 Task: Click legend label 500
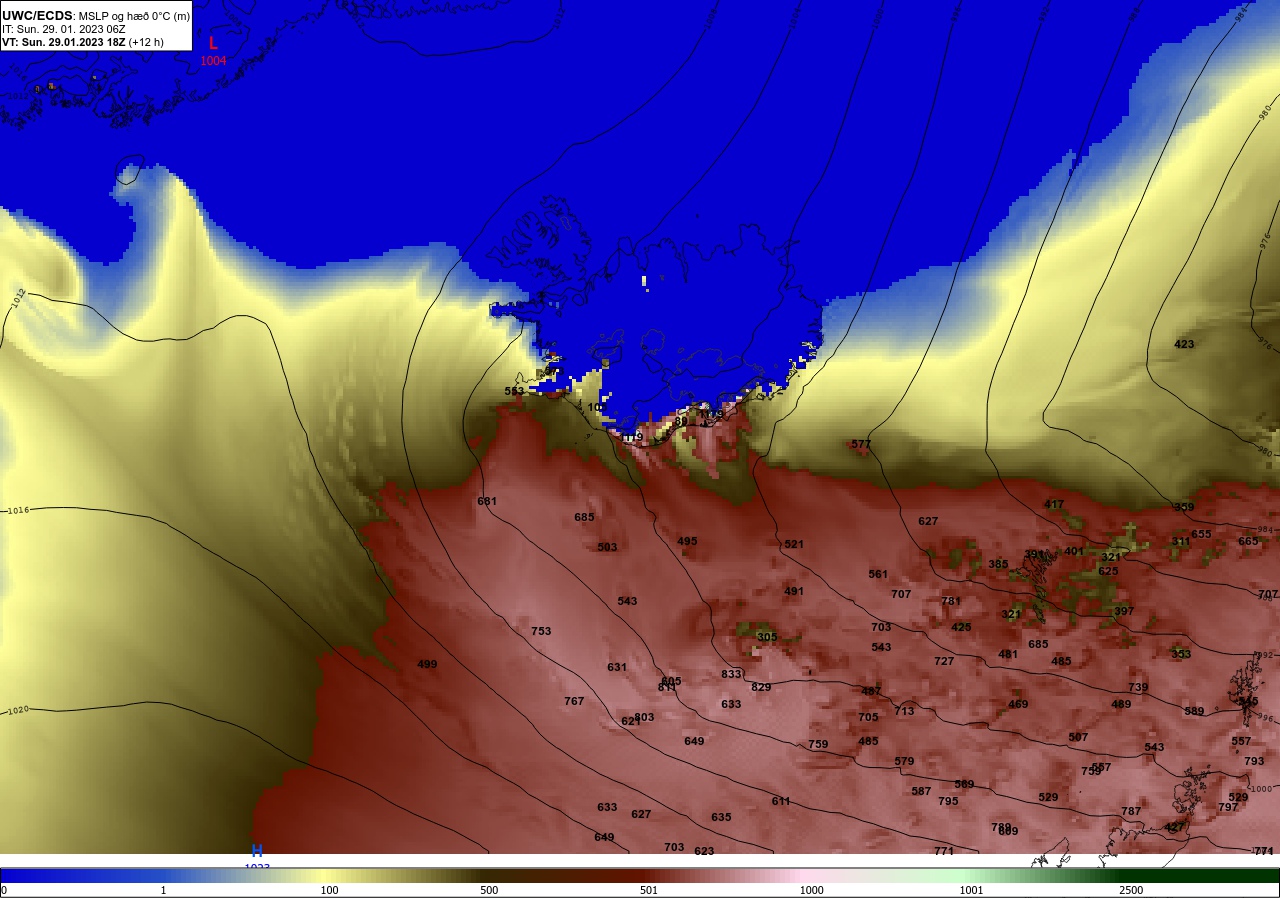click(489, 890)
